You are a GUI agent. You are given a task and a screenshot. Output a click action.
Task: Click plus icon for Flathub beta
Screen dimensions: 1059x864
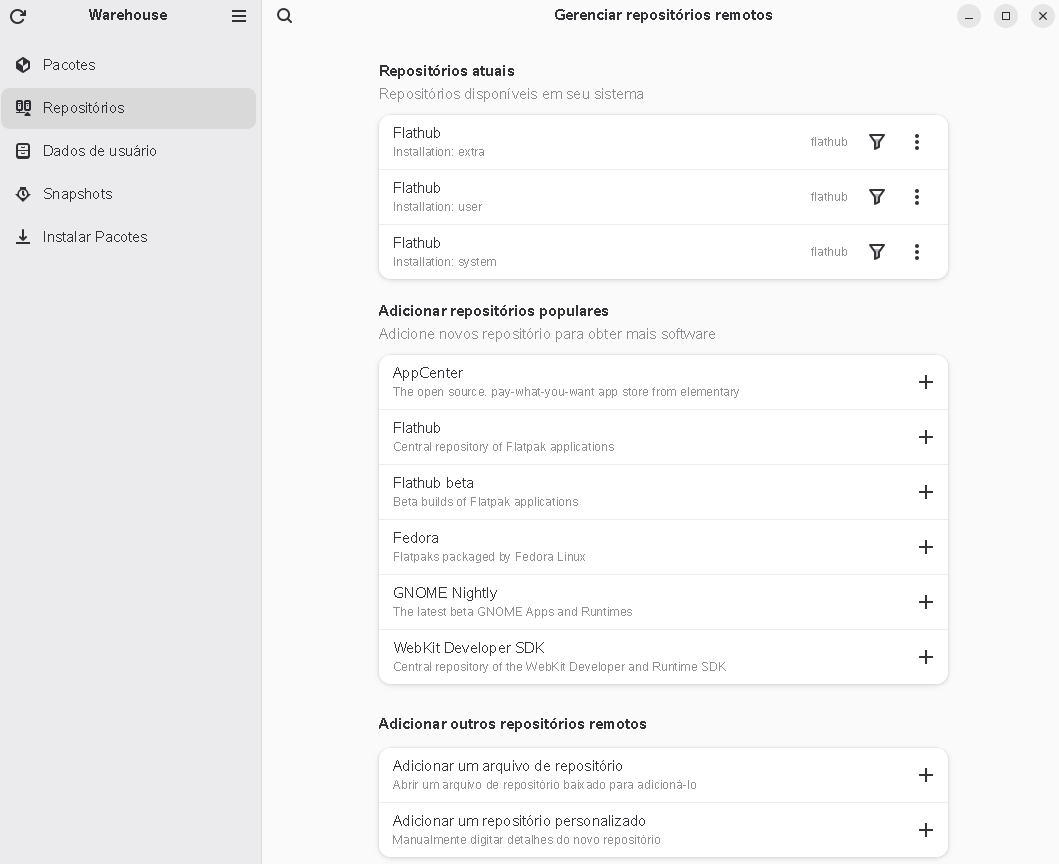click(x=925, y=492)
